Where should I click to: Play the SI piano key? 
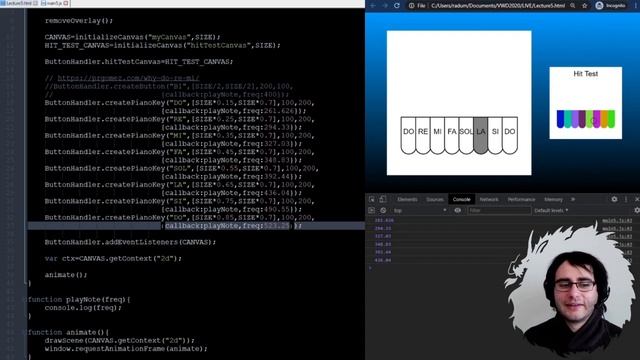pyautogui.click(x=495, y=135)
